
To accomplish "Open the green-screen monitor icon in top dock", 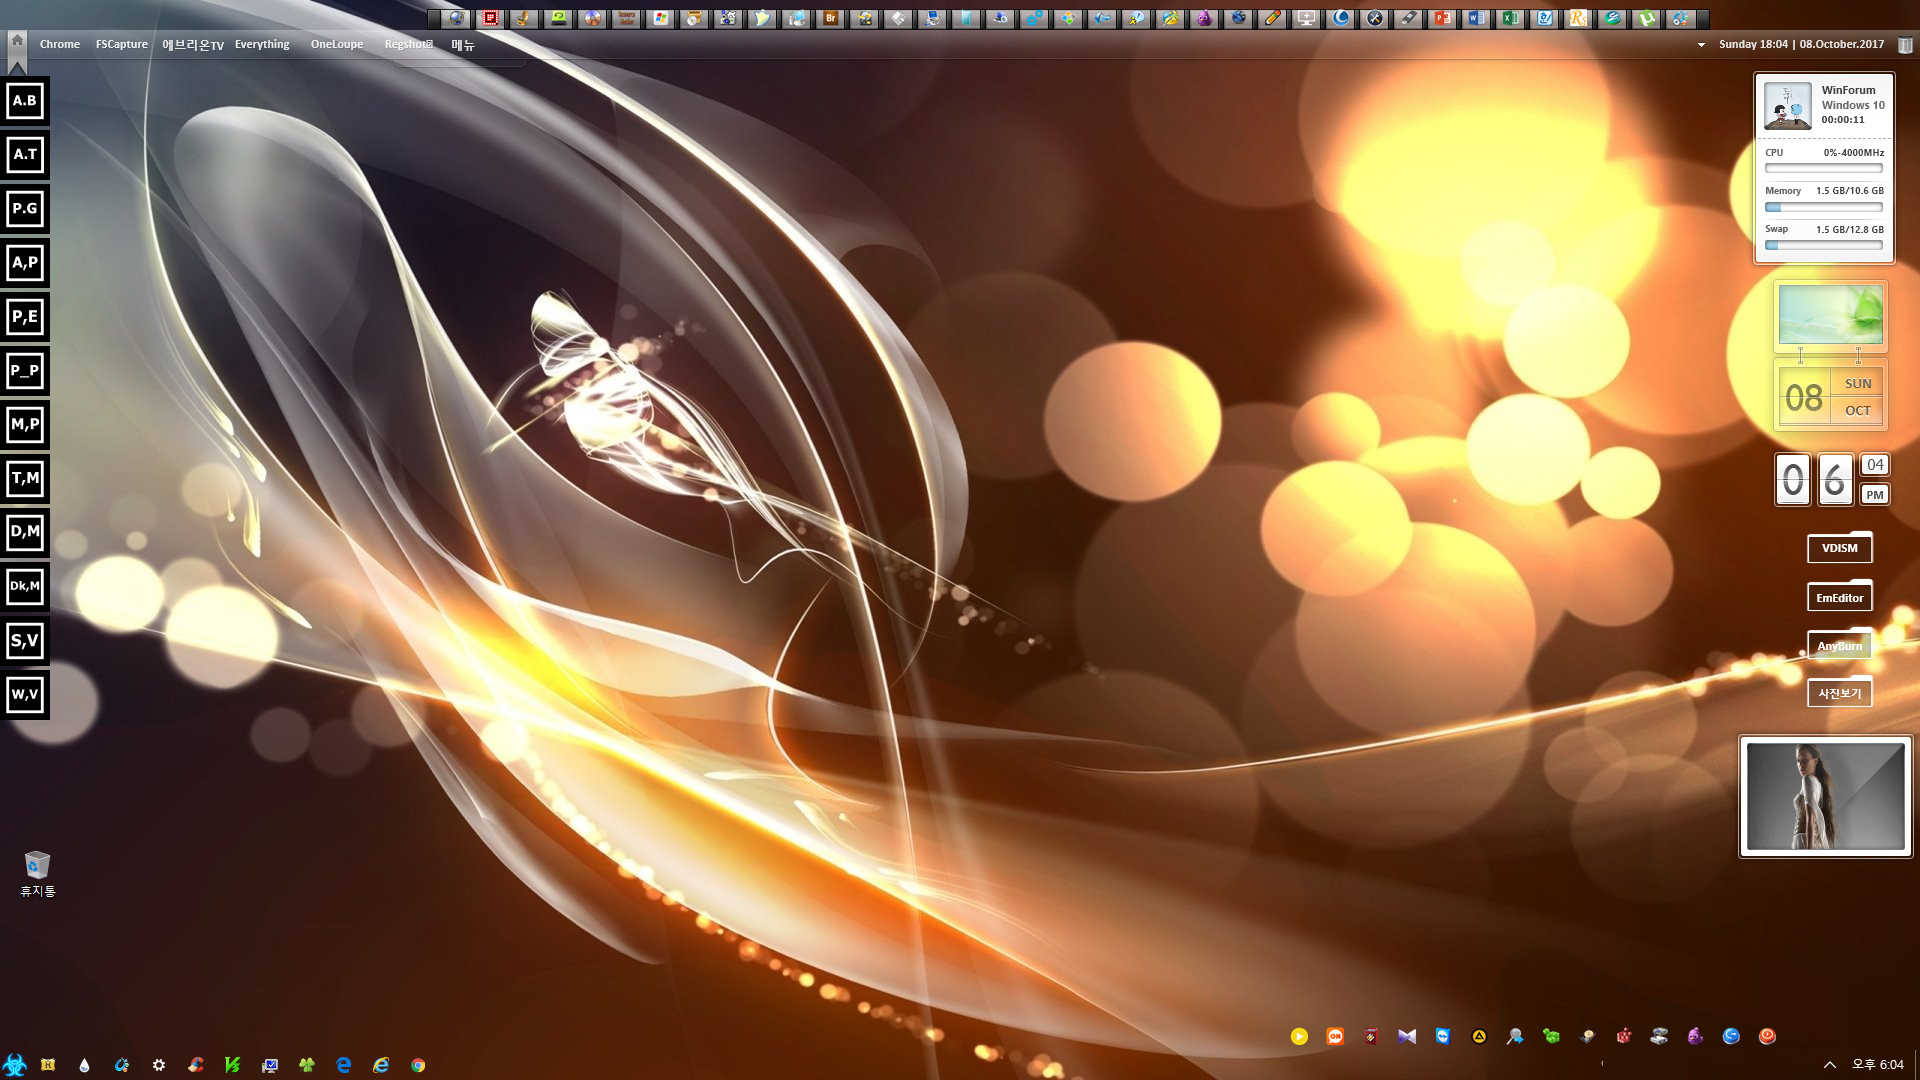I will pyautogui.click(x=558, y=18).
